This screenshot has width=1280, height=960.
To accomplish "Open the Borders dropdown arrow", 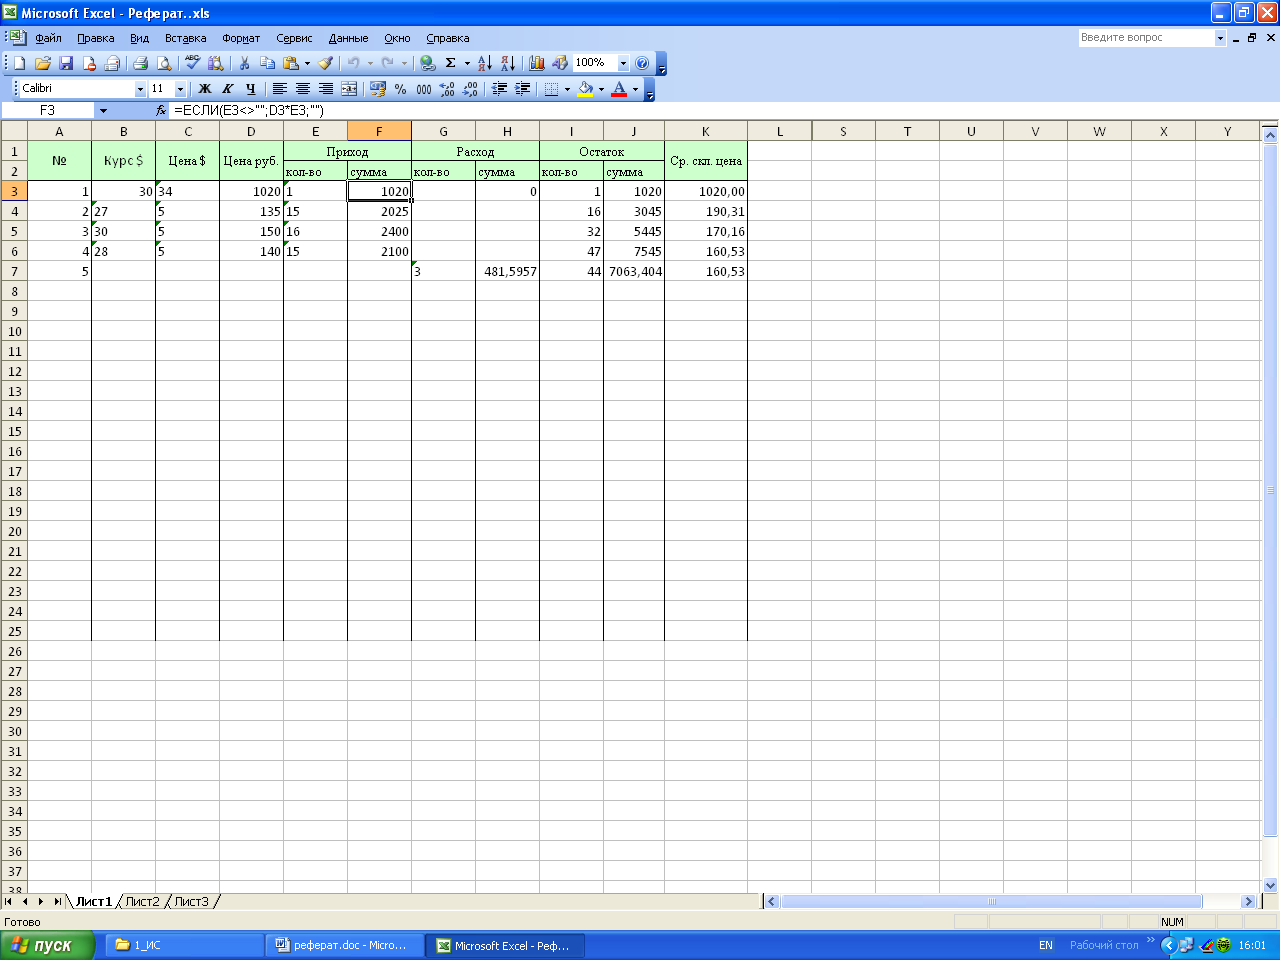I will [x=567, y=89].
